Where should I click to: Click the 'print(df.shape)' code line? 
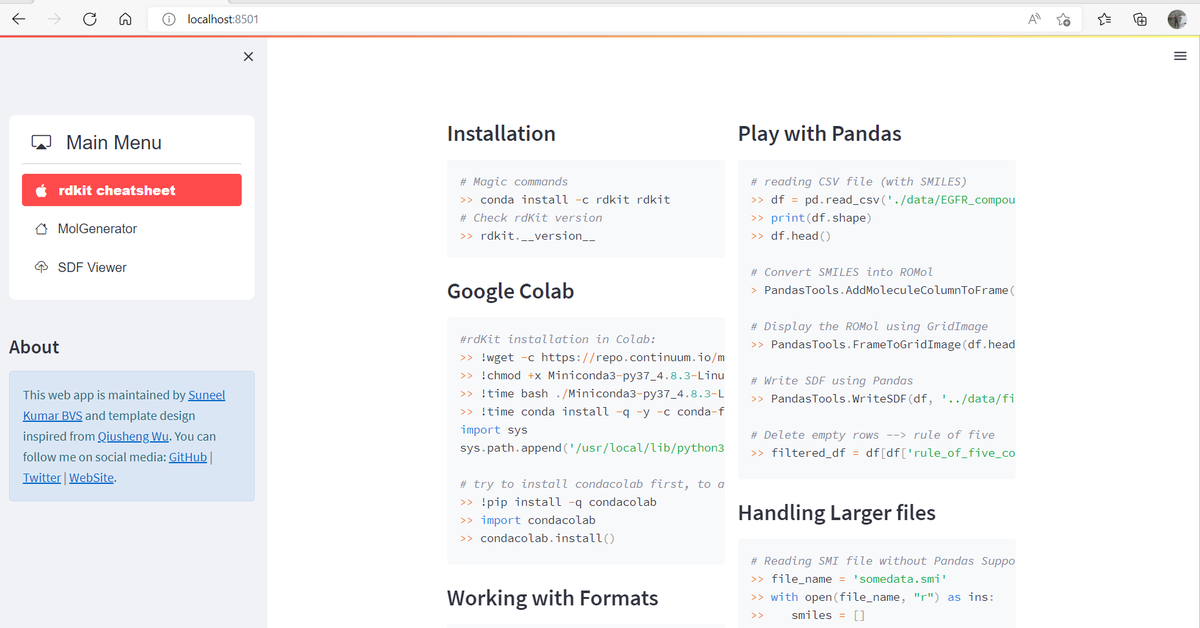pyautogui.click(x=811, y=218)
